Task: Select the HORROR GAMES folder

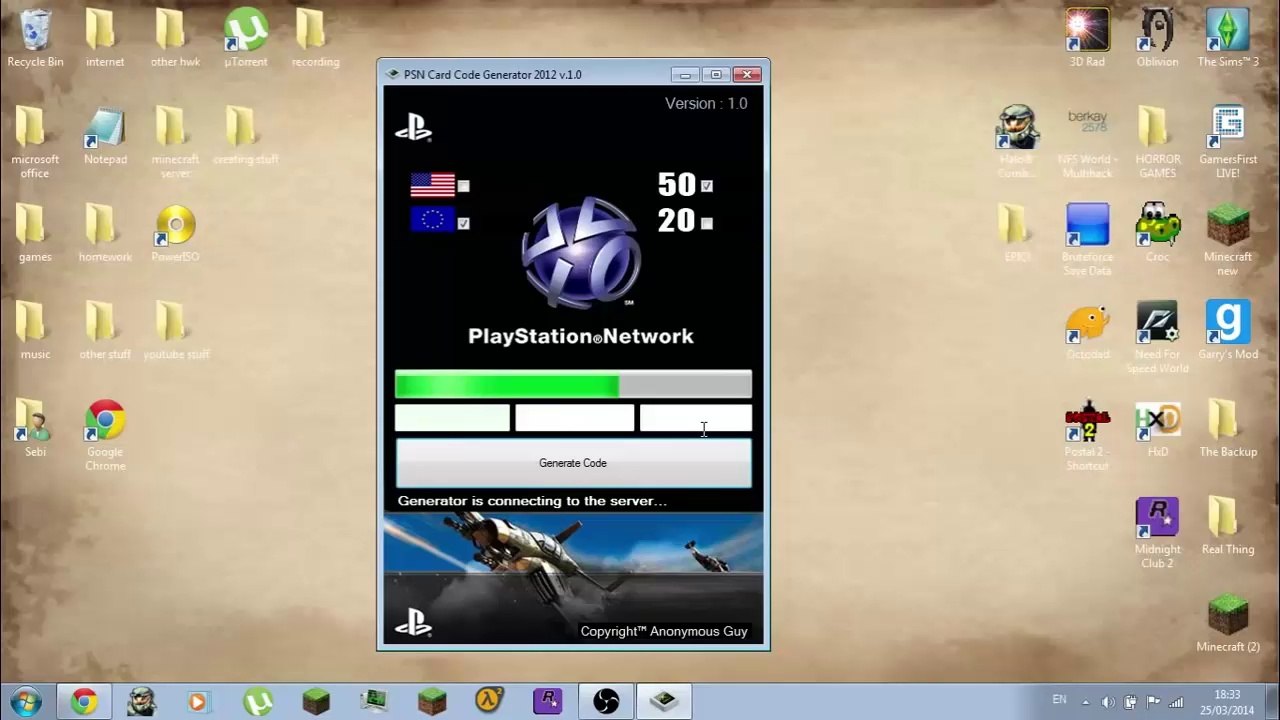Action: click(x=1157, y=143)
